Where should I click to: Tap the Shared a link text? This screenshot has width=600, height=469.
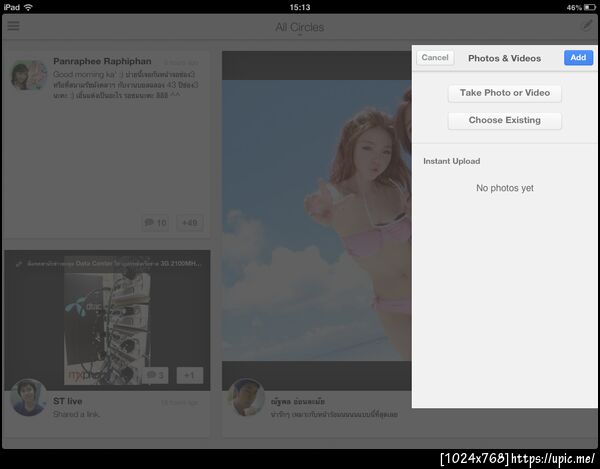[x=77, y=414]
